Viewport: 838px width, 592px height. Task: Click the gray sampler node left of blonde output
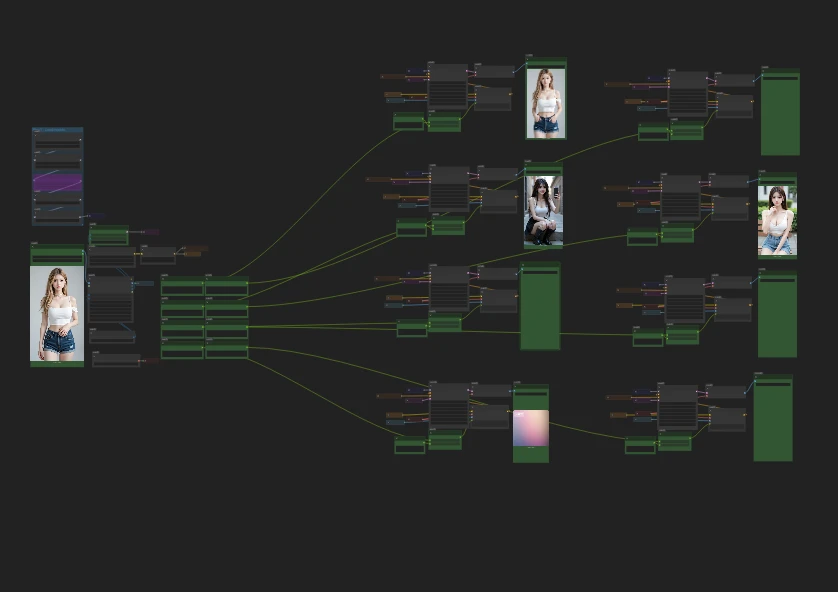[448, 87]
